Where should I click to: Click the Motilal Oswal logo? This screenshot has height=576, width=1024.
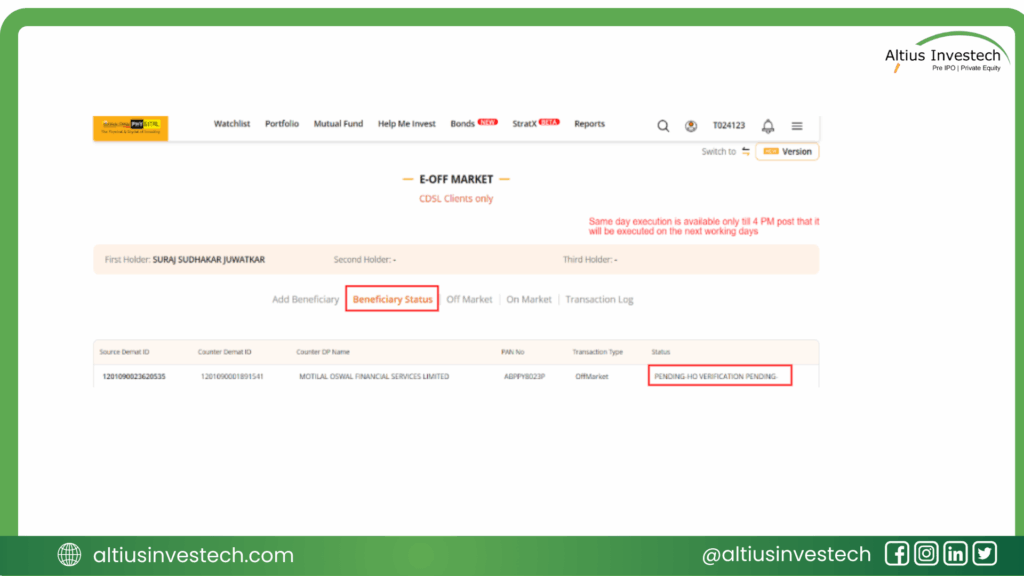131,127
